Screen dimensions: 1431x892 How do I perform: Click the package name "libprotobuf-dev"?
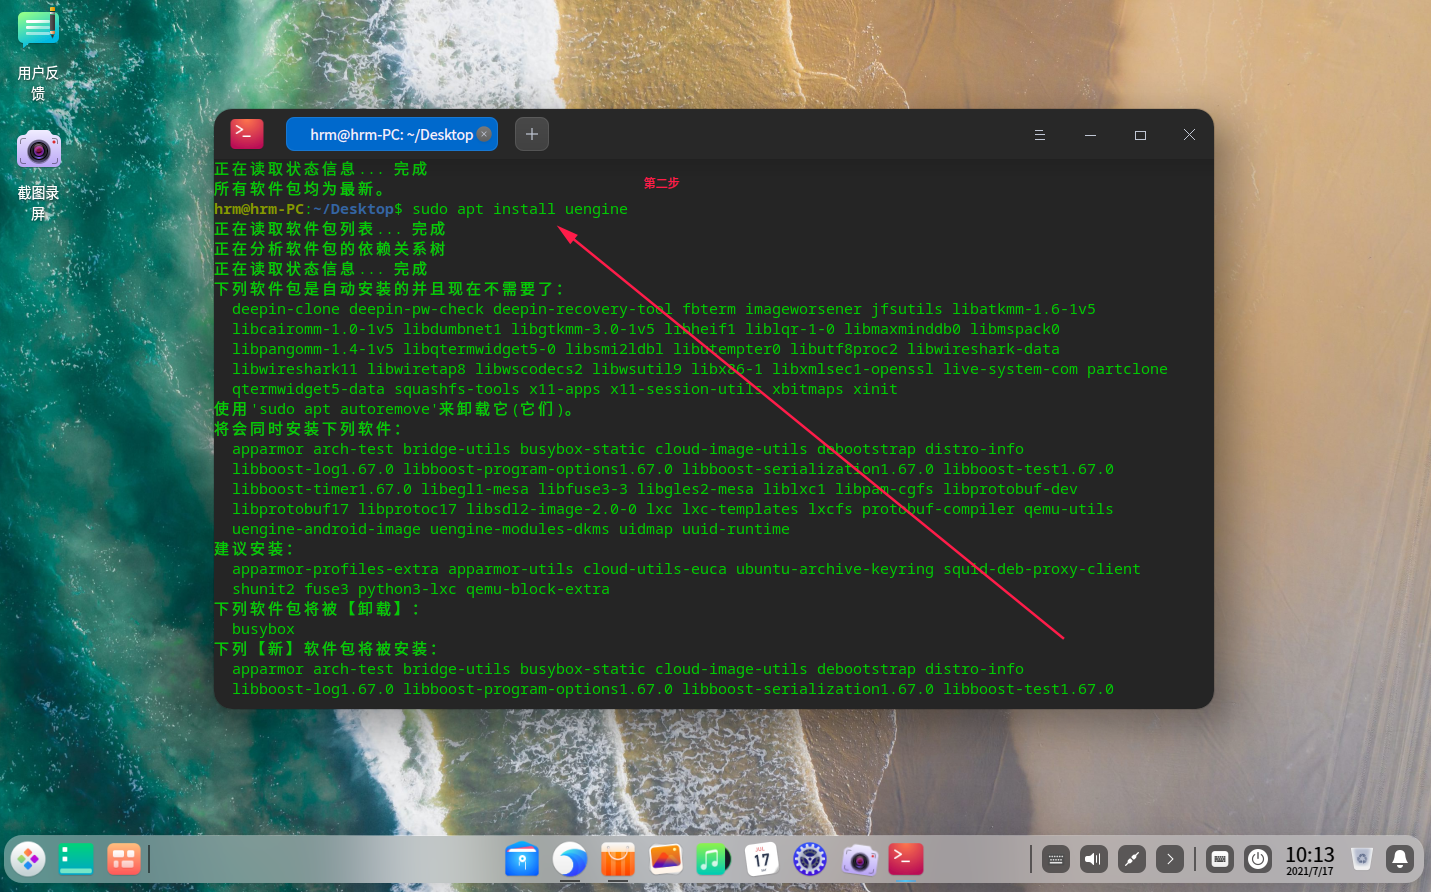coord(1010,489)
